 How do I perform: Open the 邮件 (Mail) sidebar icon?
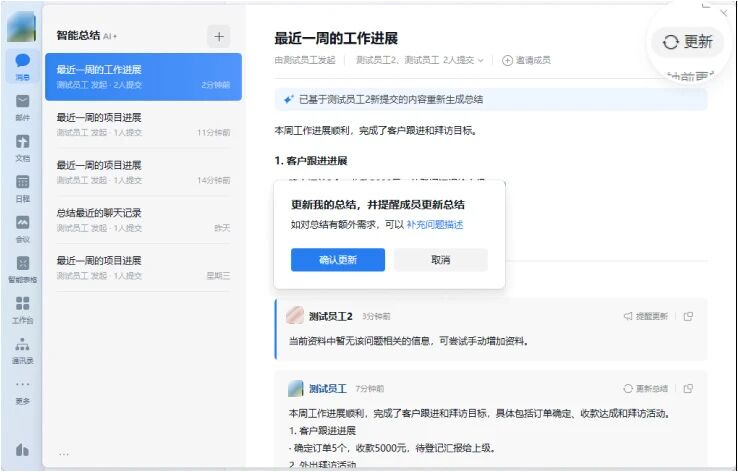coord(22,105)
